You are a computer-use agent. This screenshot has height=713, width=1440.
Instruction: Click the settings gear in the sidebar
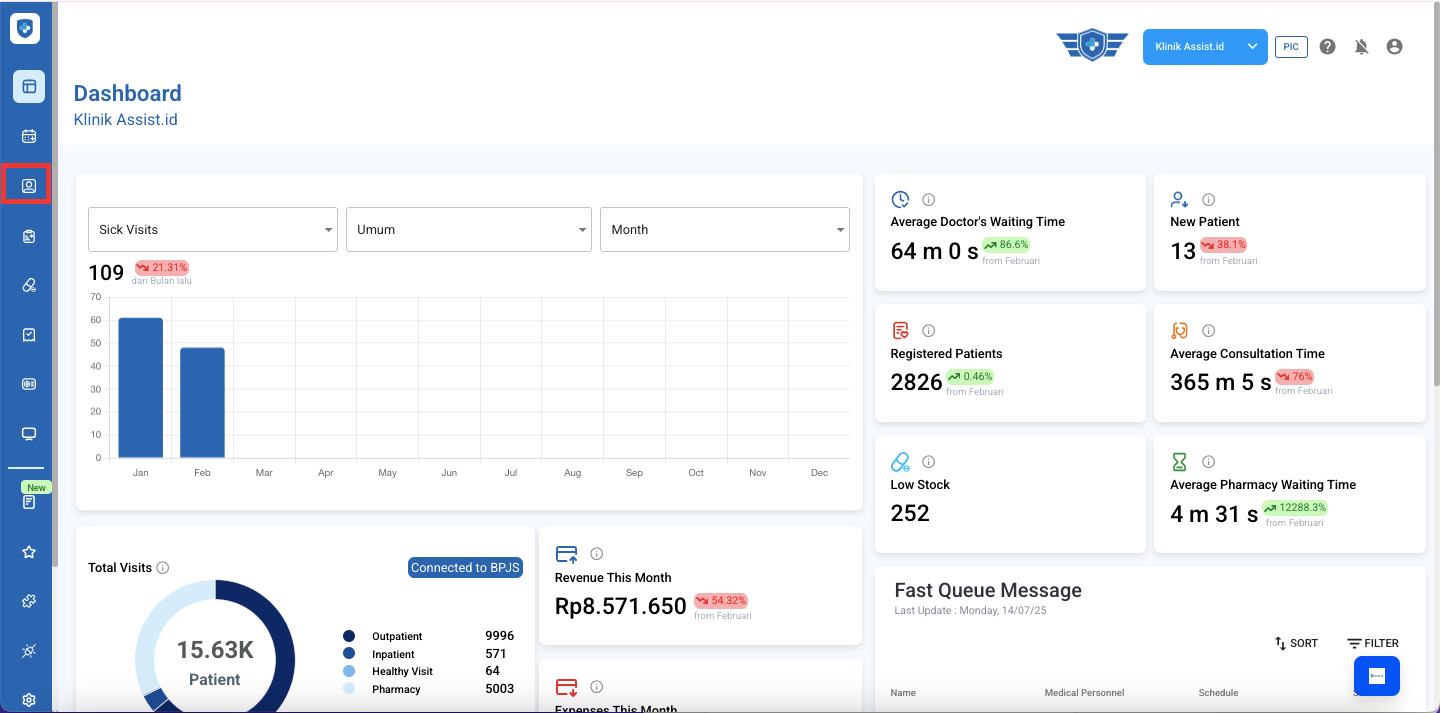pos(29,700)
